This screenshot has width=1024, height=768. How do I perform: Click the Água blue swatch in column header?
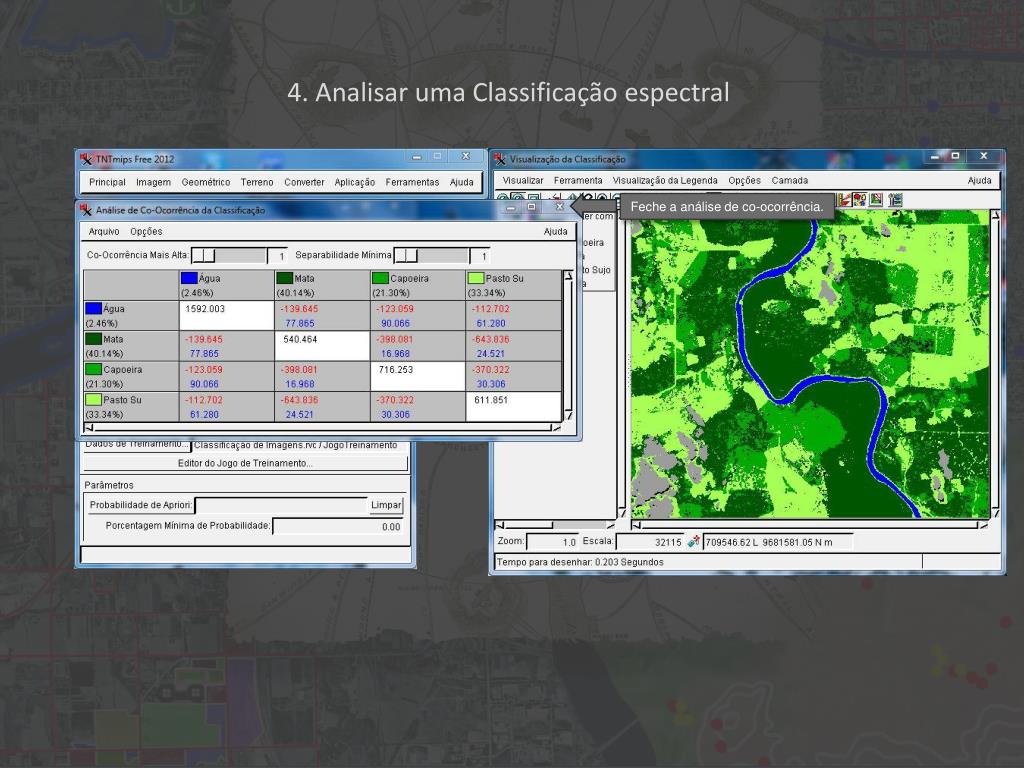(x=189, y=278)
